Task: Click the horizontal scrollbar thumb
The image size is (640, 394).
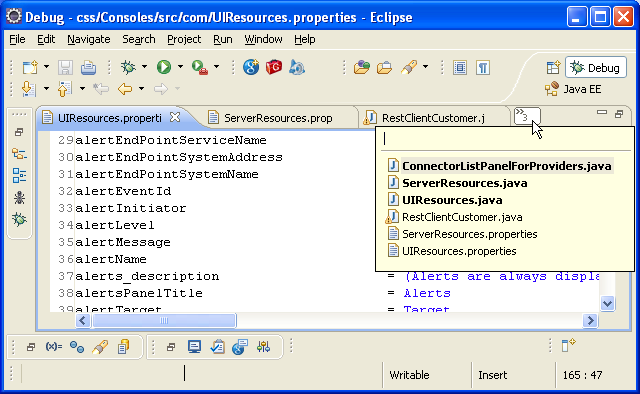Action: tap(164, 321)
